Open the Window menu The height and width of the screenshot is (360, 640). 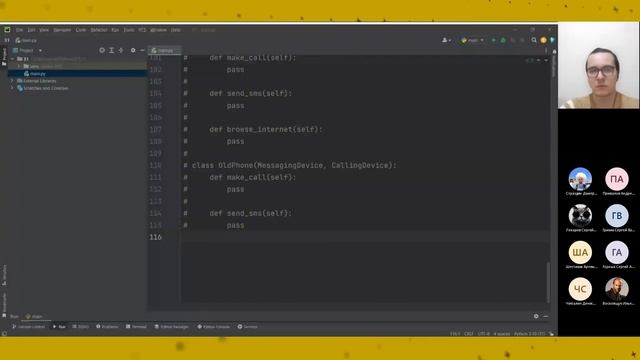158,30
